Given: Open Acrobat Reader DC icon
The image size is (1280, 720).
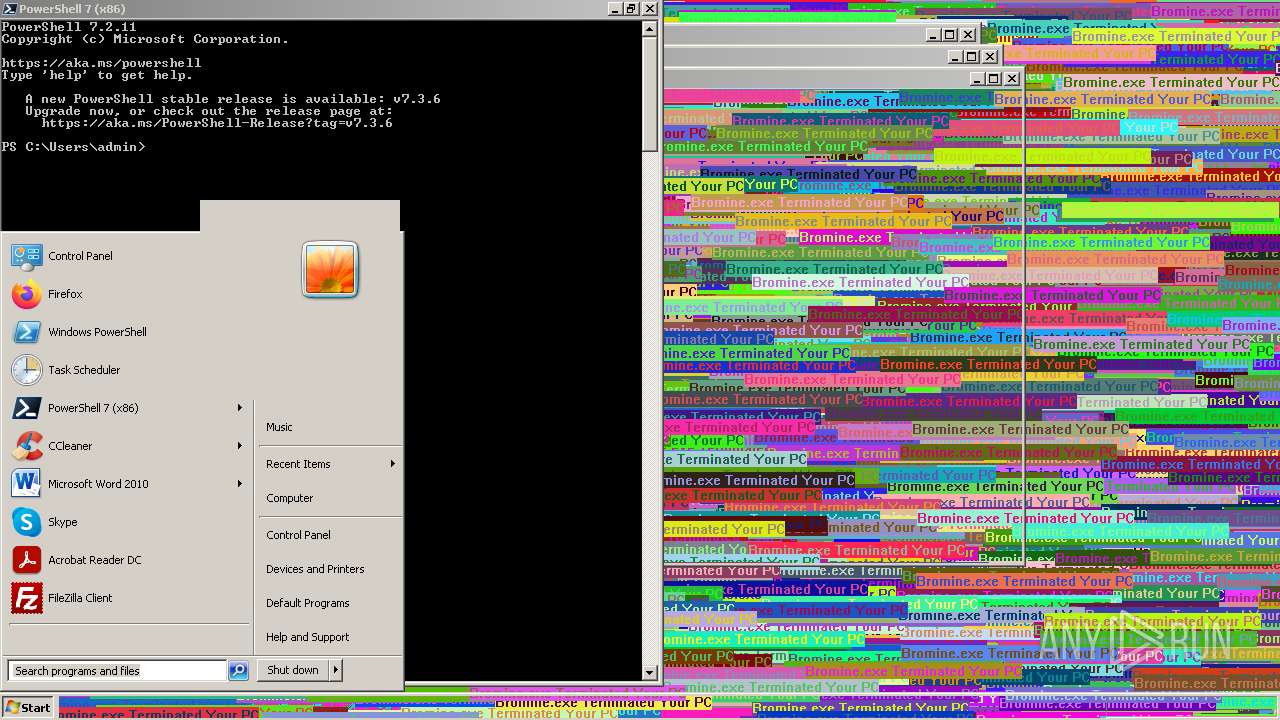Looking at the screenshot, I should [x=27, y=560].
